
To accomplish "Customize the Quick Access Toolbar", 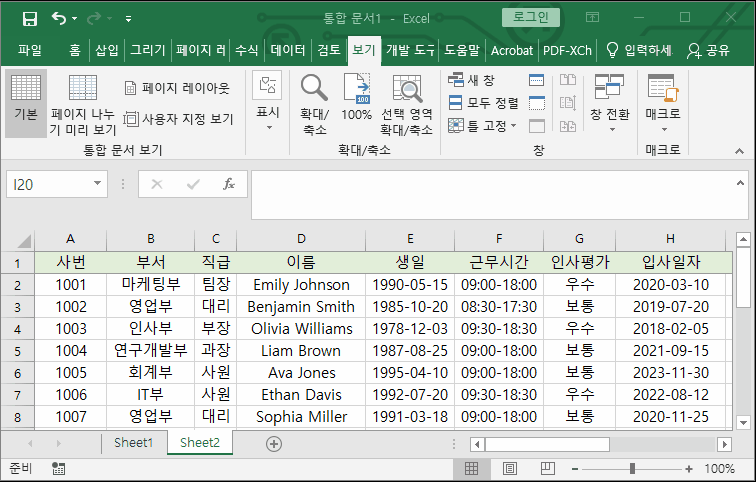I will point(128,19).
